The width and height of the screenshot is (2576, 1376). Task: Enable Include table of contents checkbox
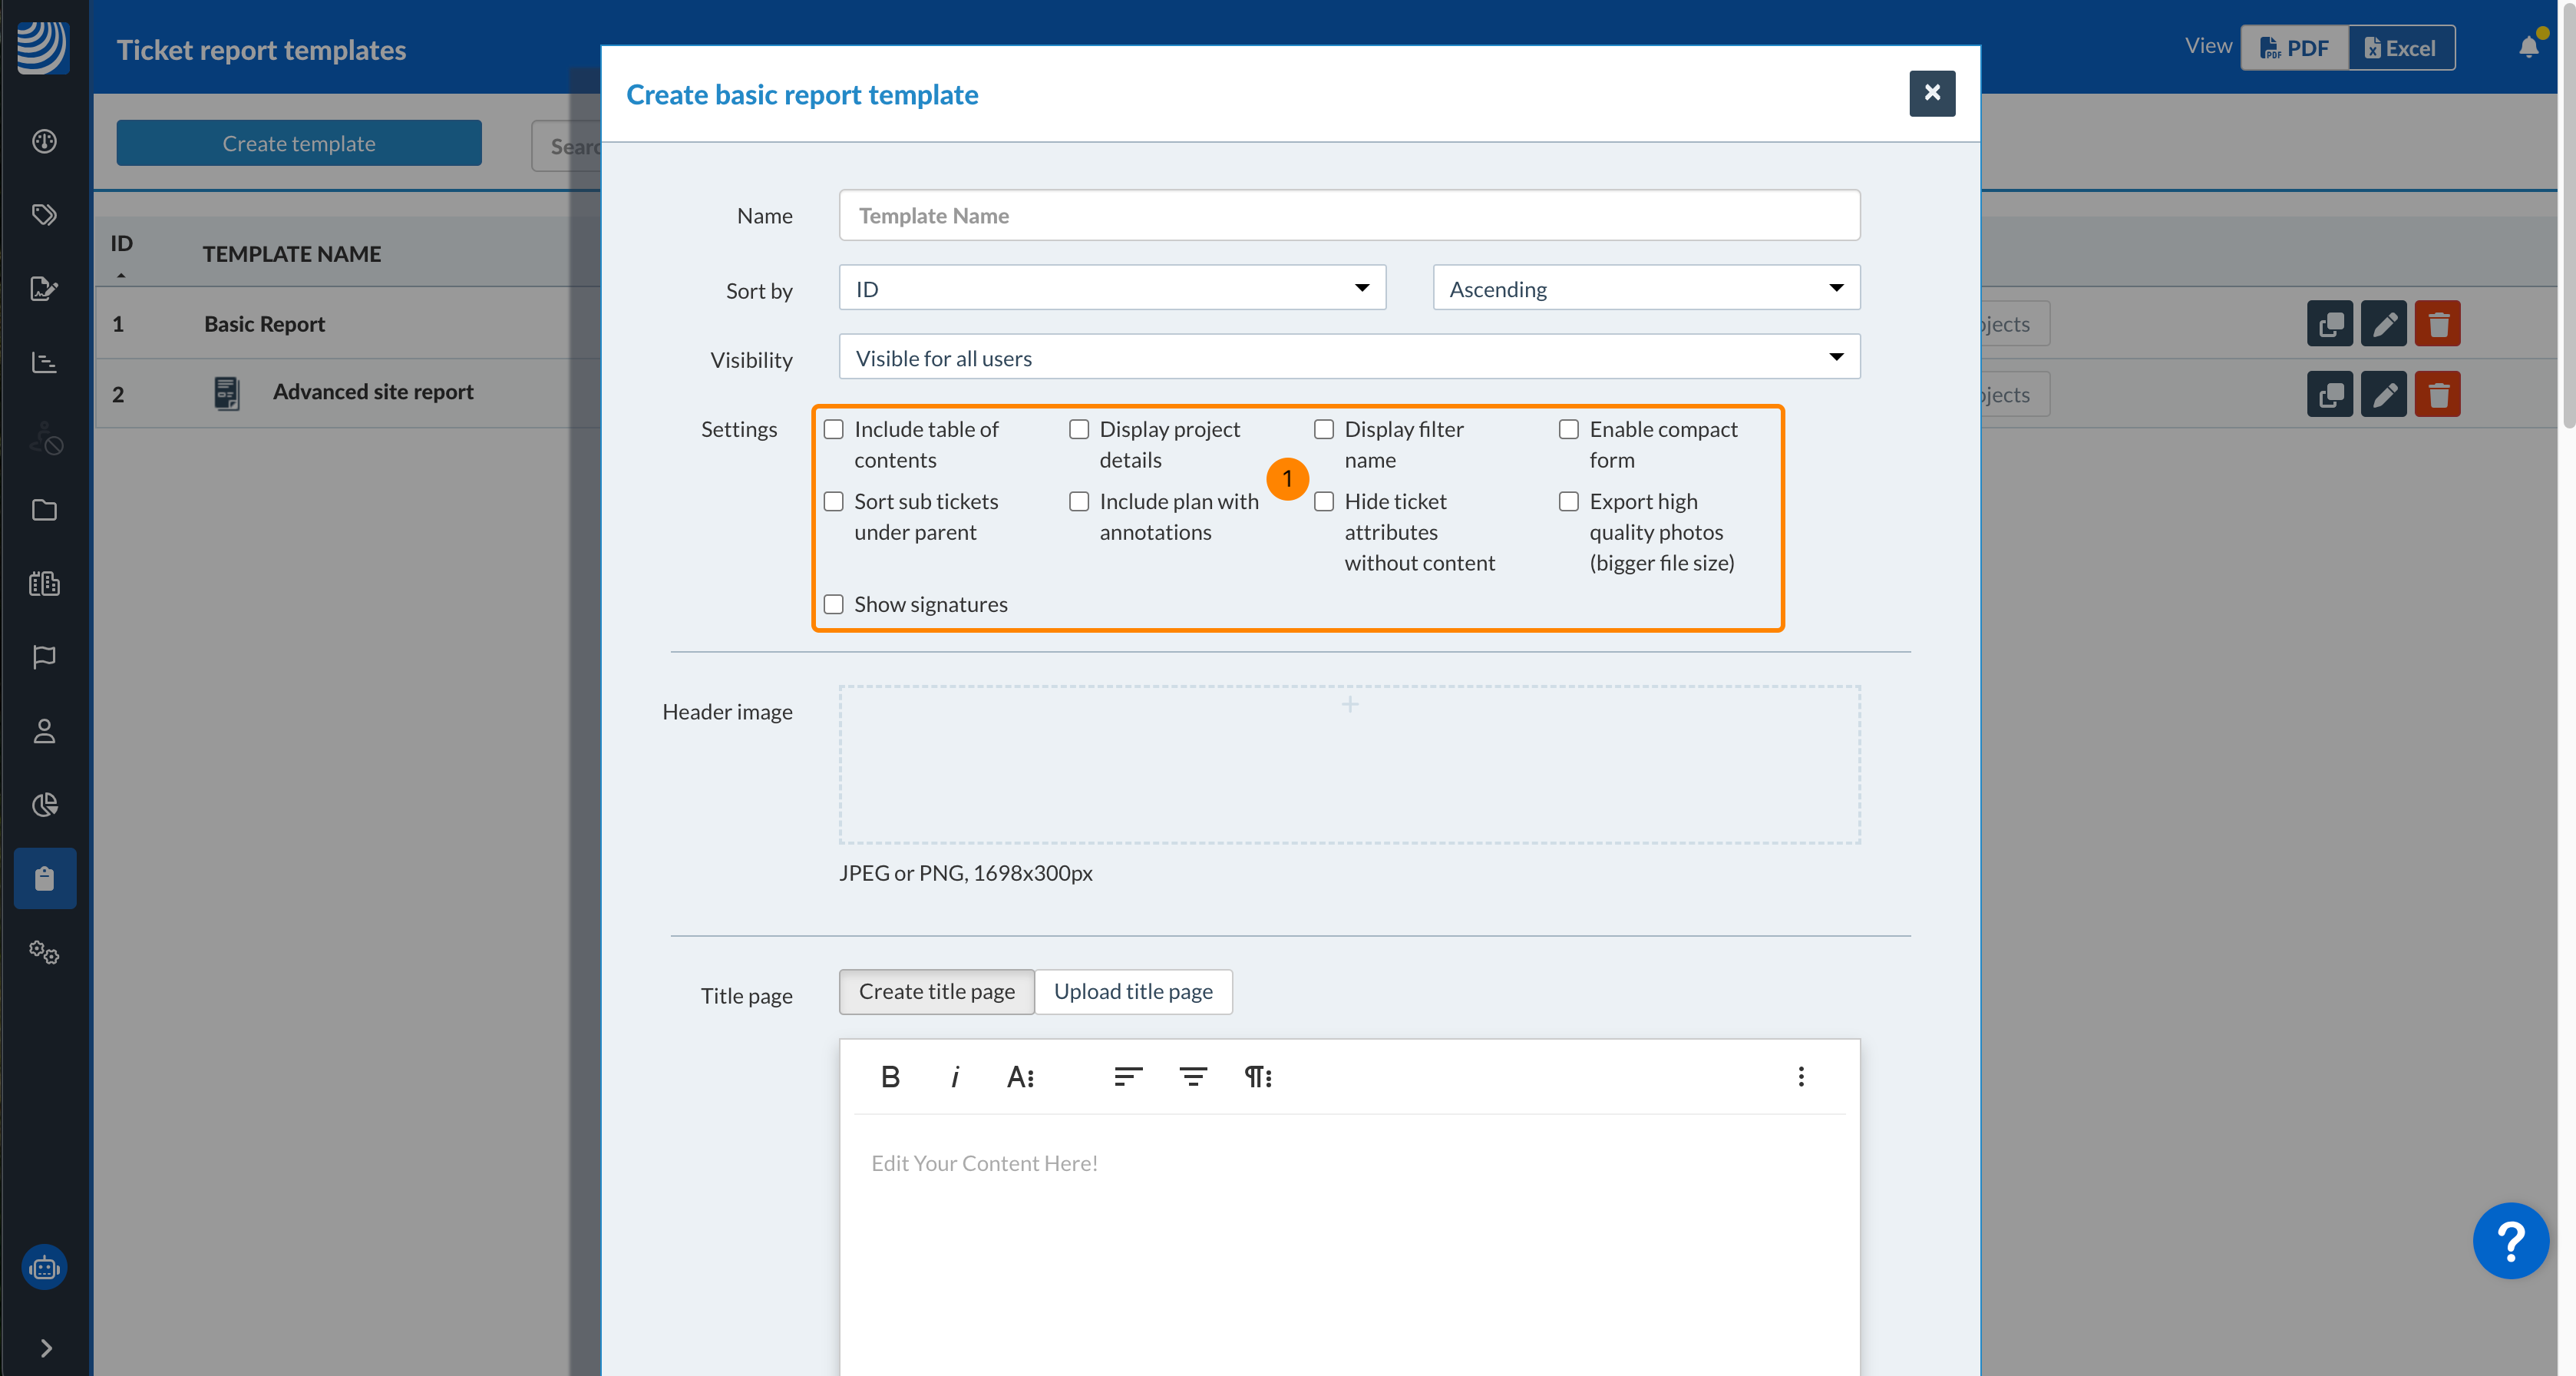[834, 430]
